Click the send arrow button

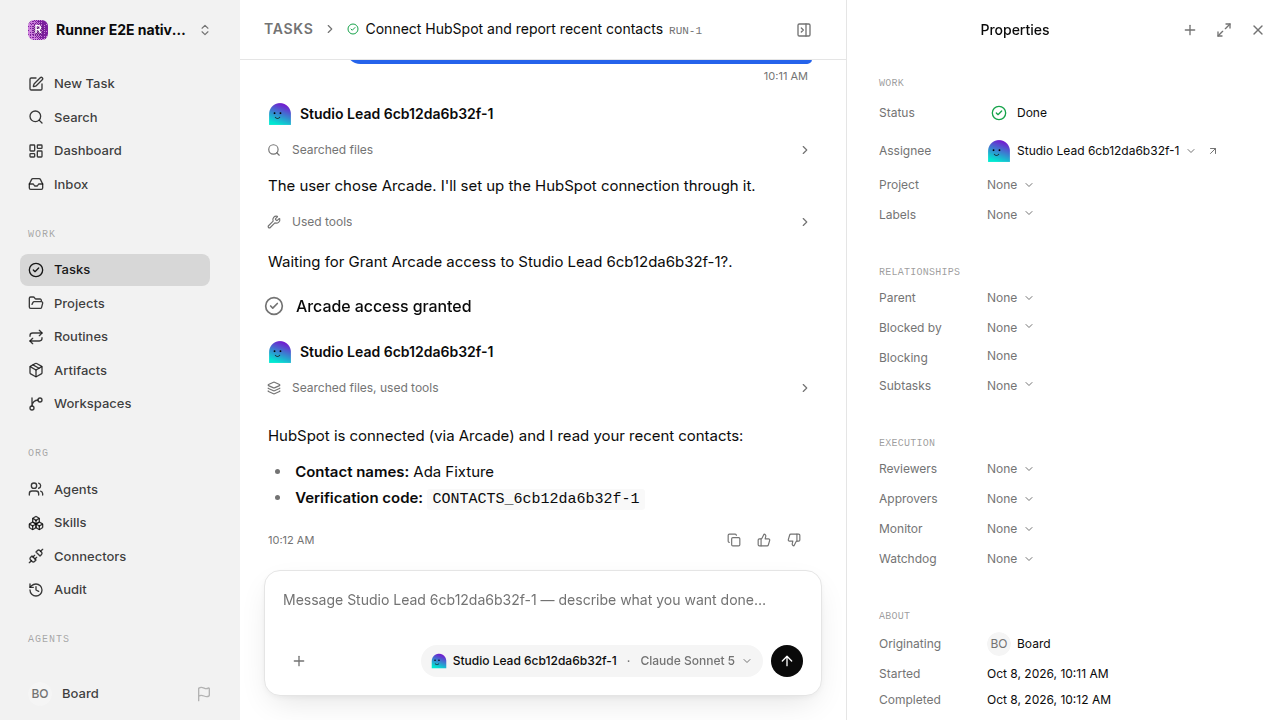click(x=787, y=661)
